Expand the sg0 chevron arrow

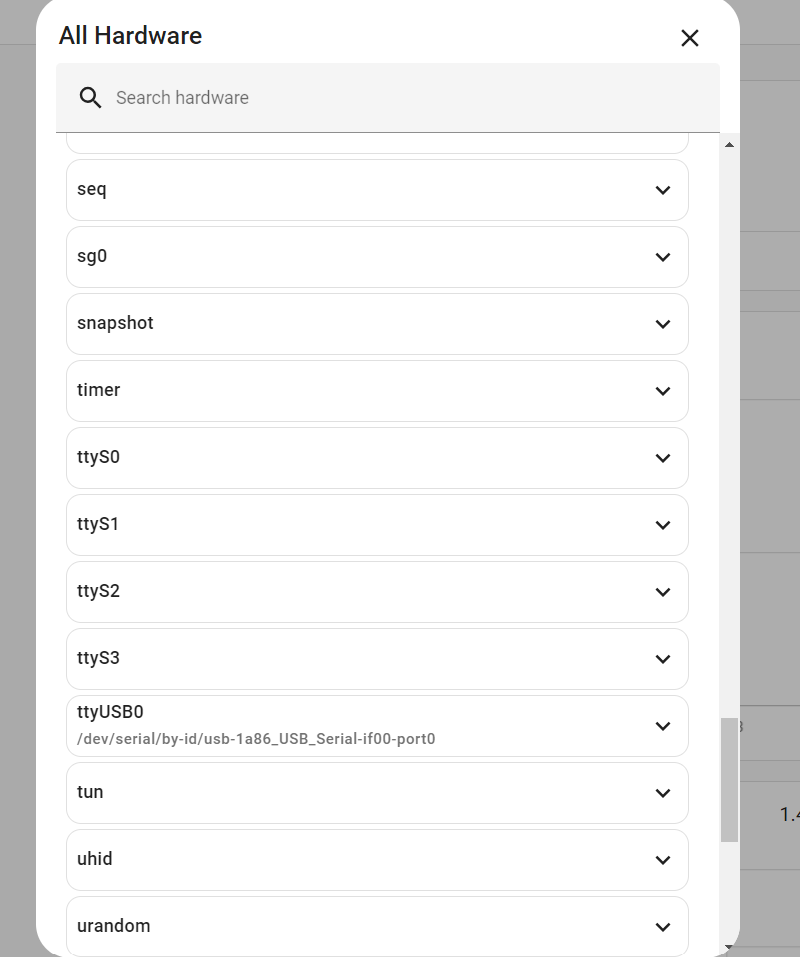(x=662, y=257)
